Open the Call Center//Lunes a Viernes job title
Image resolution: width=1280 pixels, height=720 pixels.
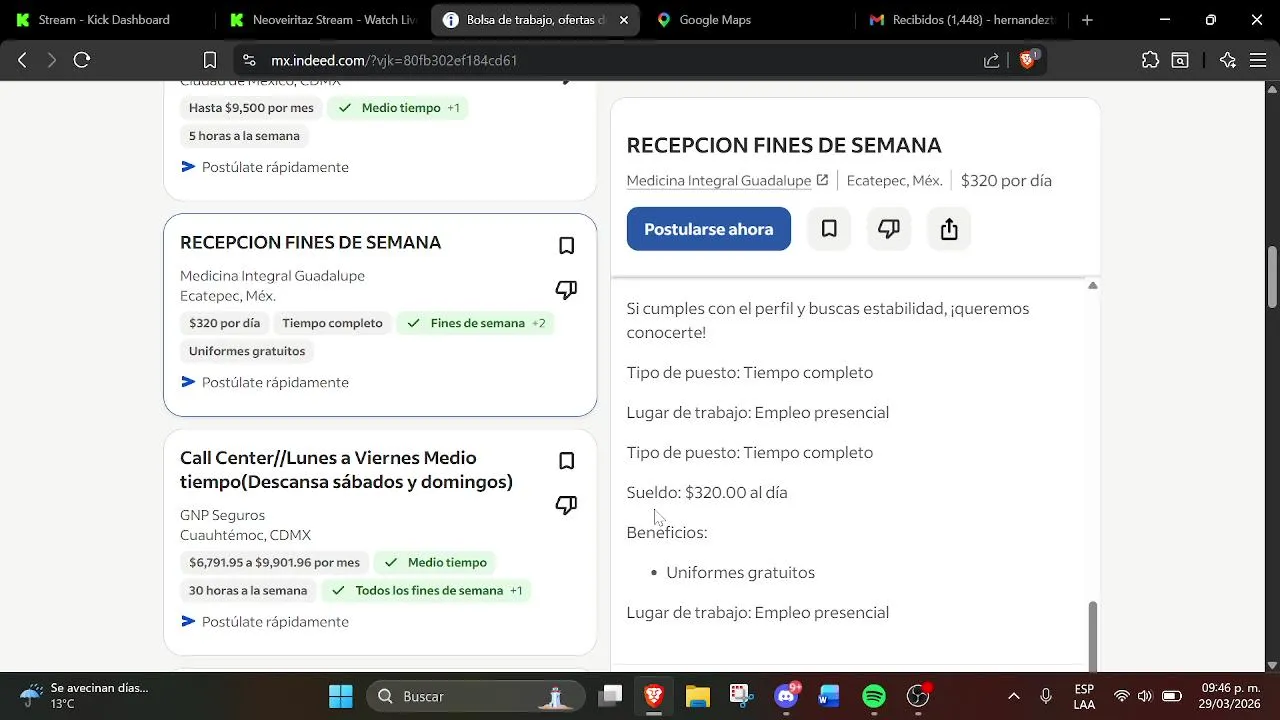pos(346,470)
